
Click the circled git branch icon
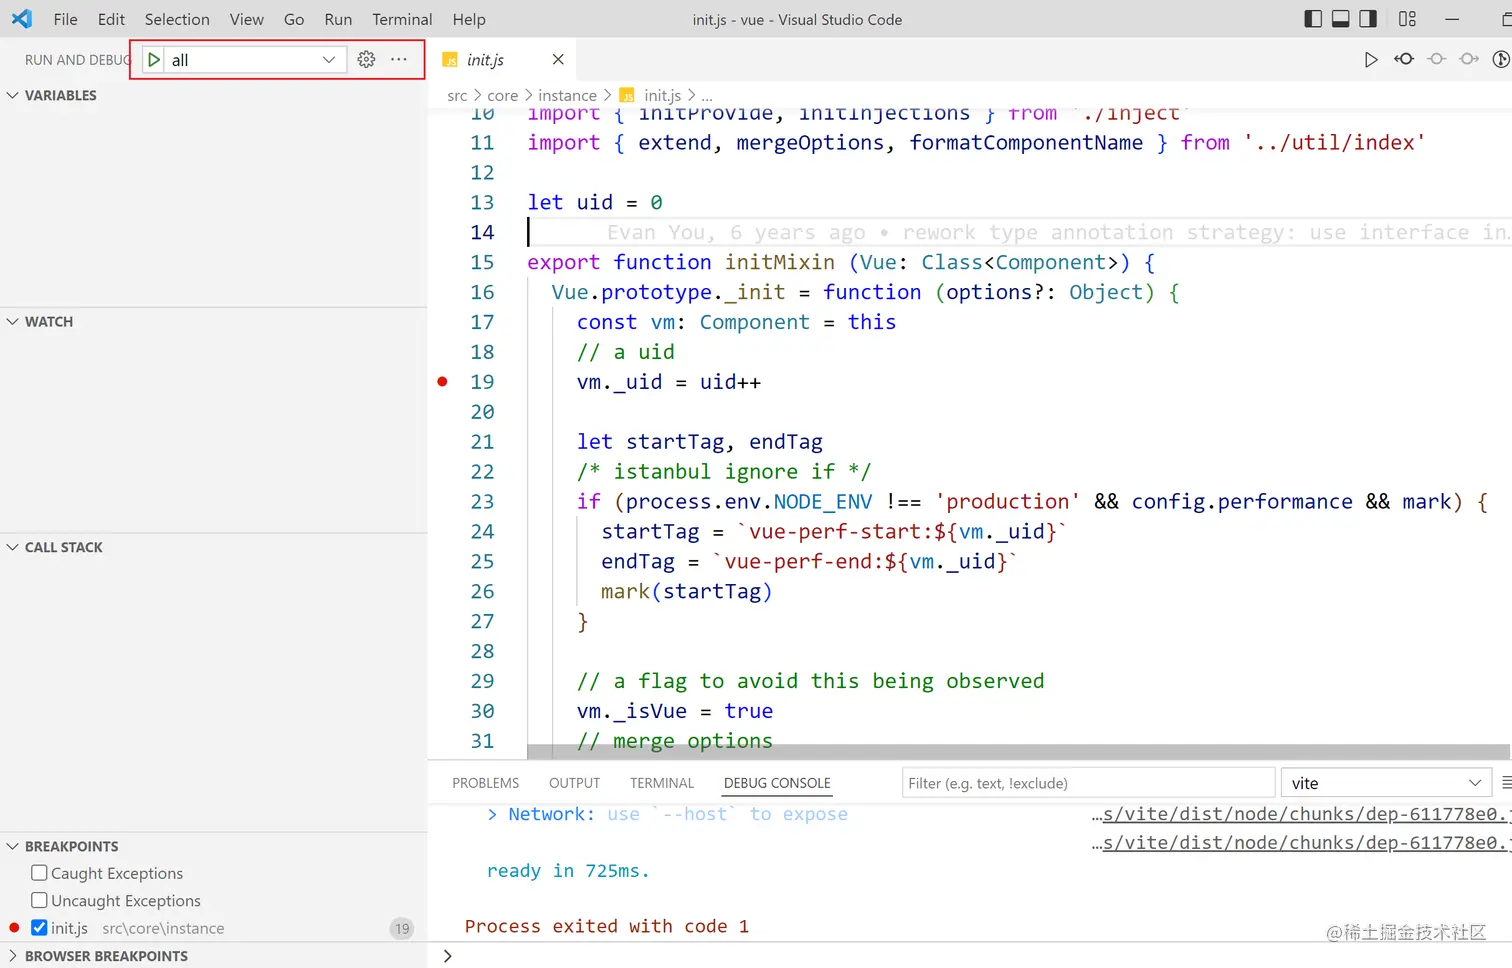click(1501, 59)
